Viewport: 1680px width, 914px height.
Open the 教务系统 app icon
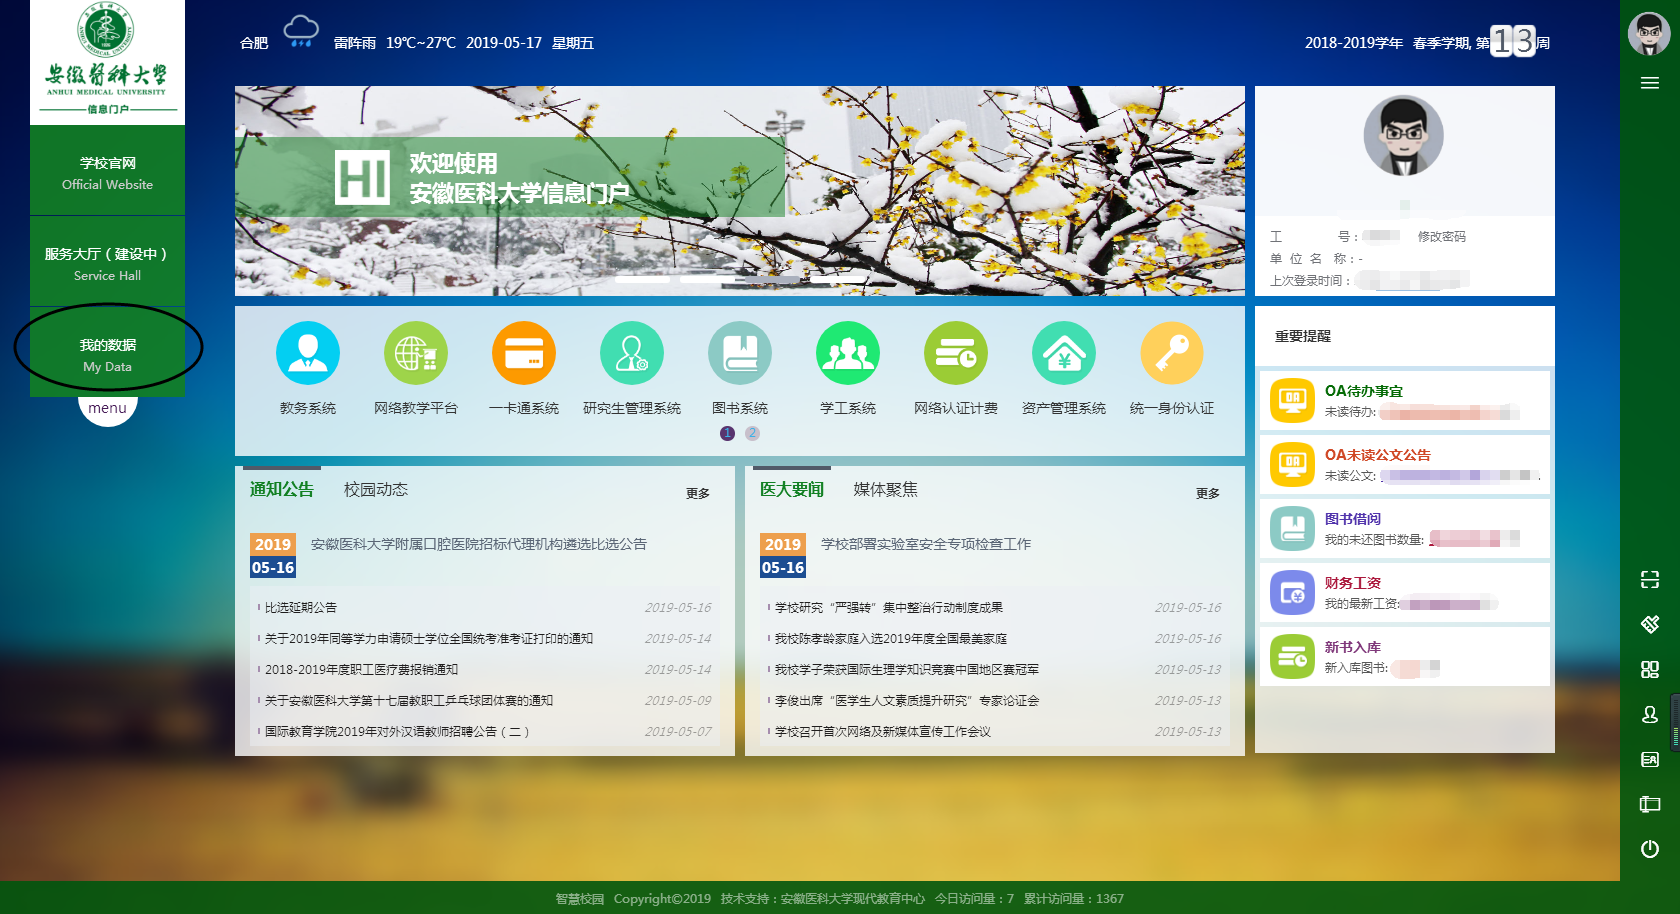pos(308,354)
